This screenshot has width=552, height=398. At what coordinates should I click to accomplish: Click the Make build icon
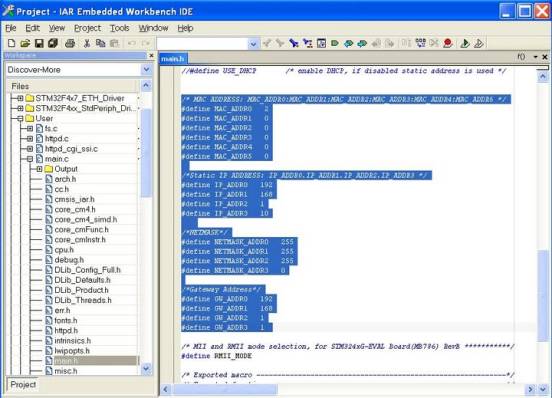[420, 43]
